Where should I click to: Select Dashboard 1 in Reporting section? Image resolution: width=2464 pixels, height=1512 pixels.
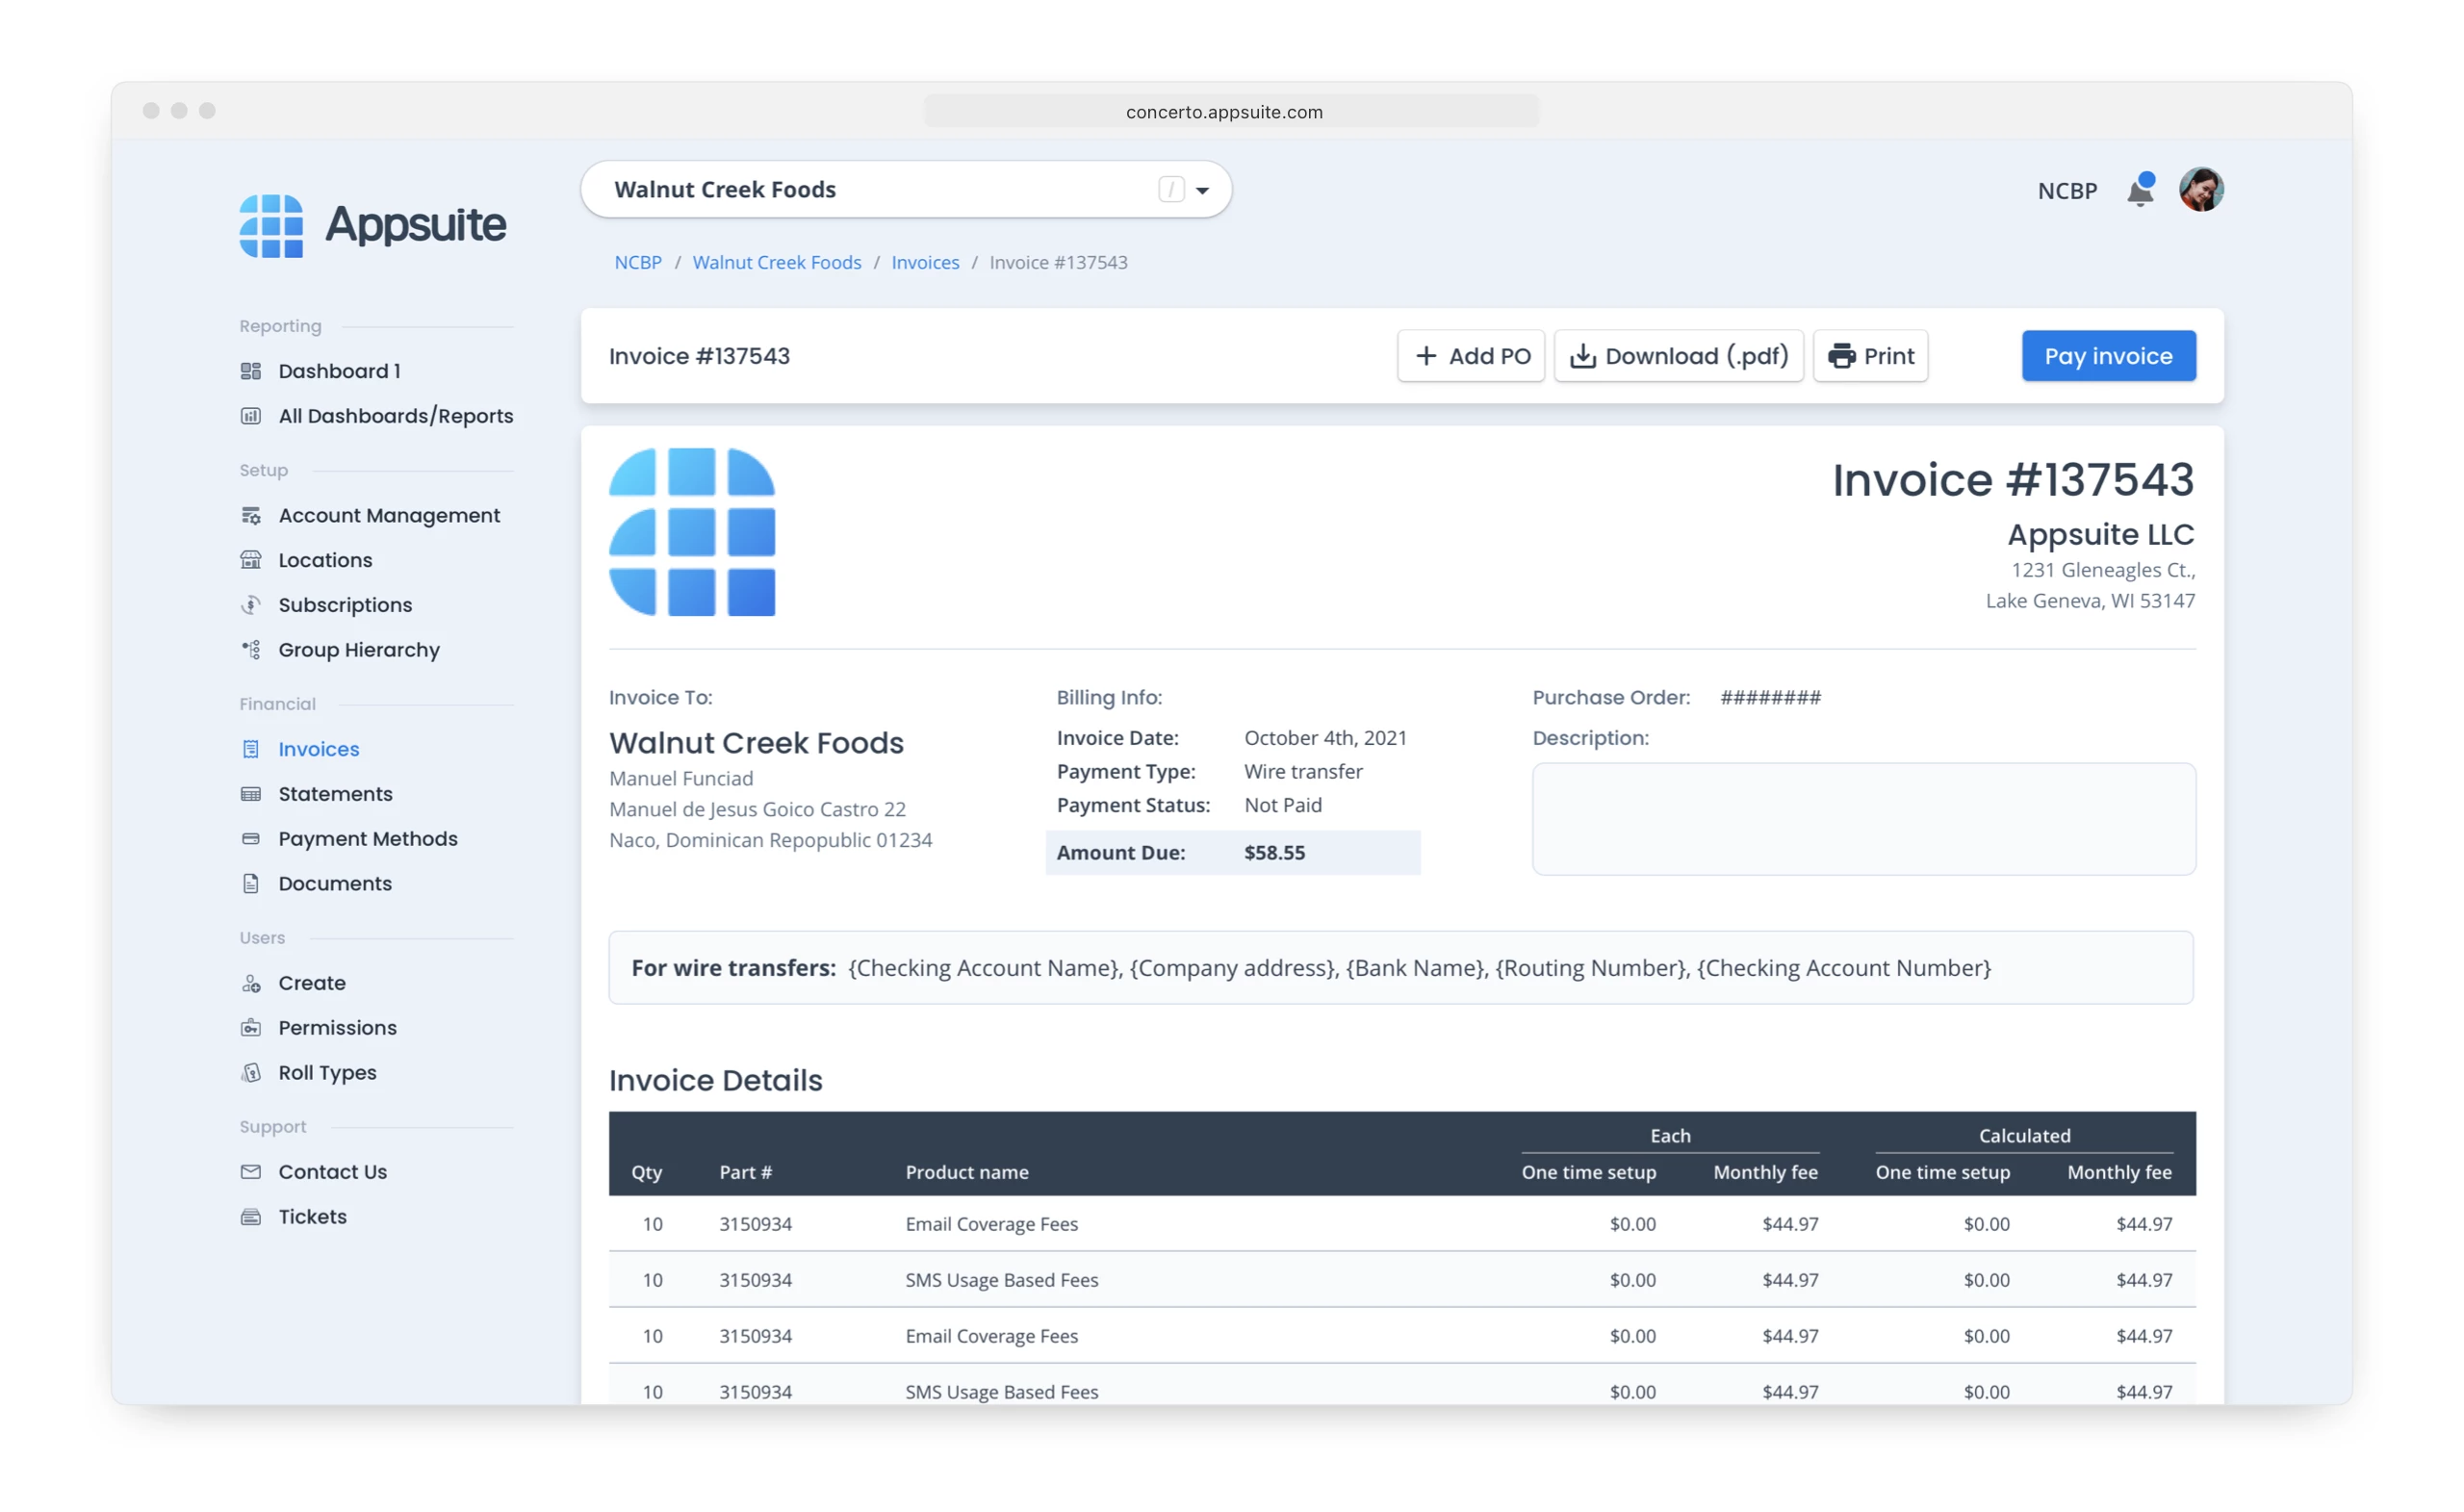pos(339,371)
